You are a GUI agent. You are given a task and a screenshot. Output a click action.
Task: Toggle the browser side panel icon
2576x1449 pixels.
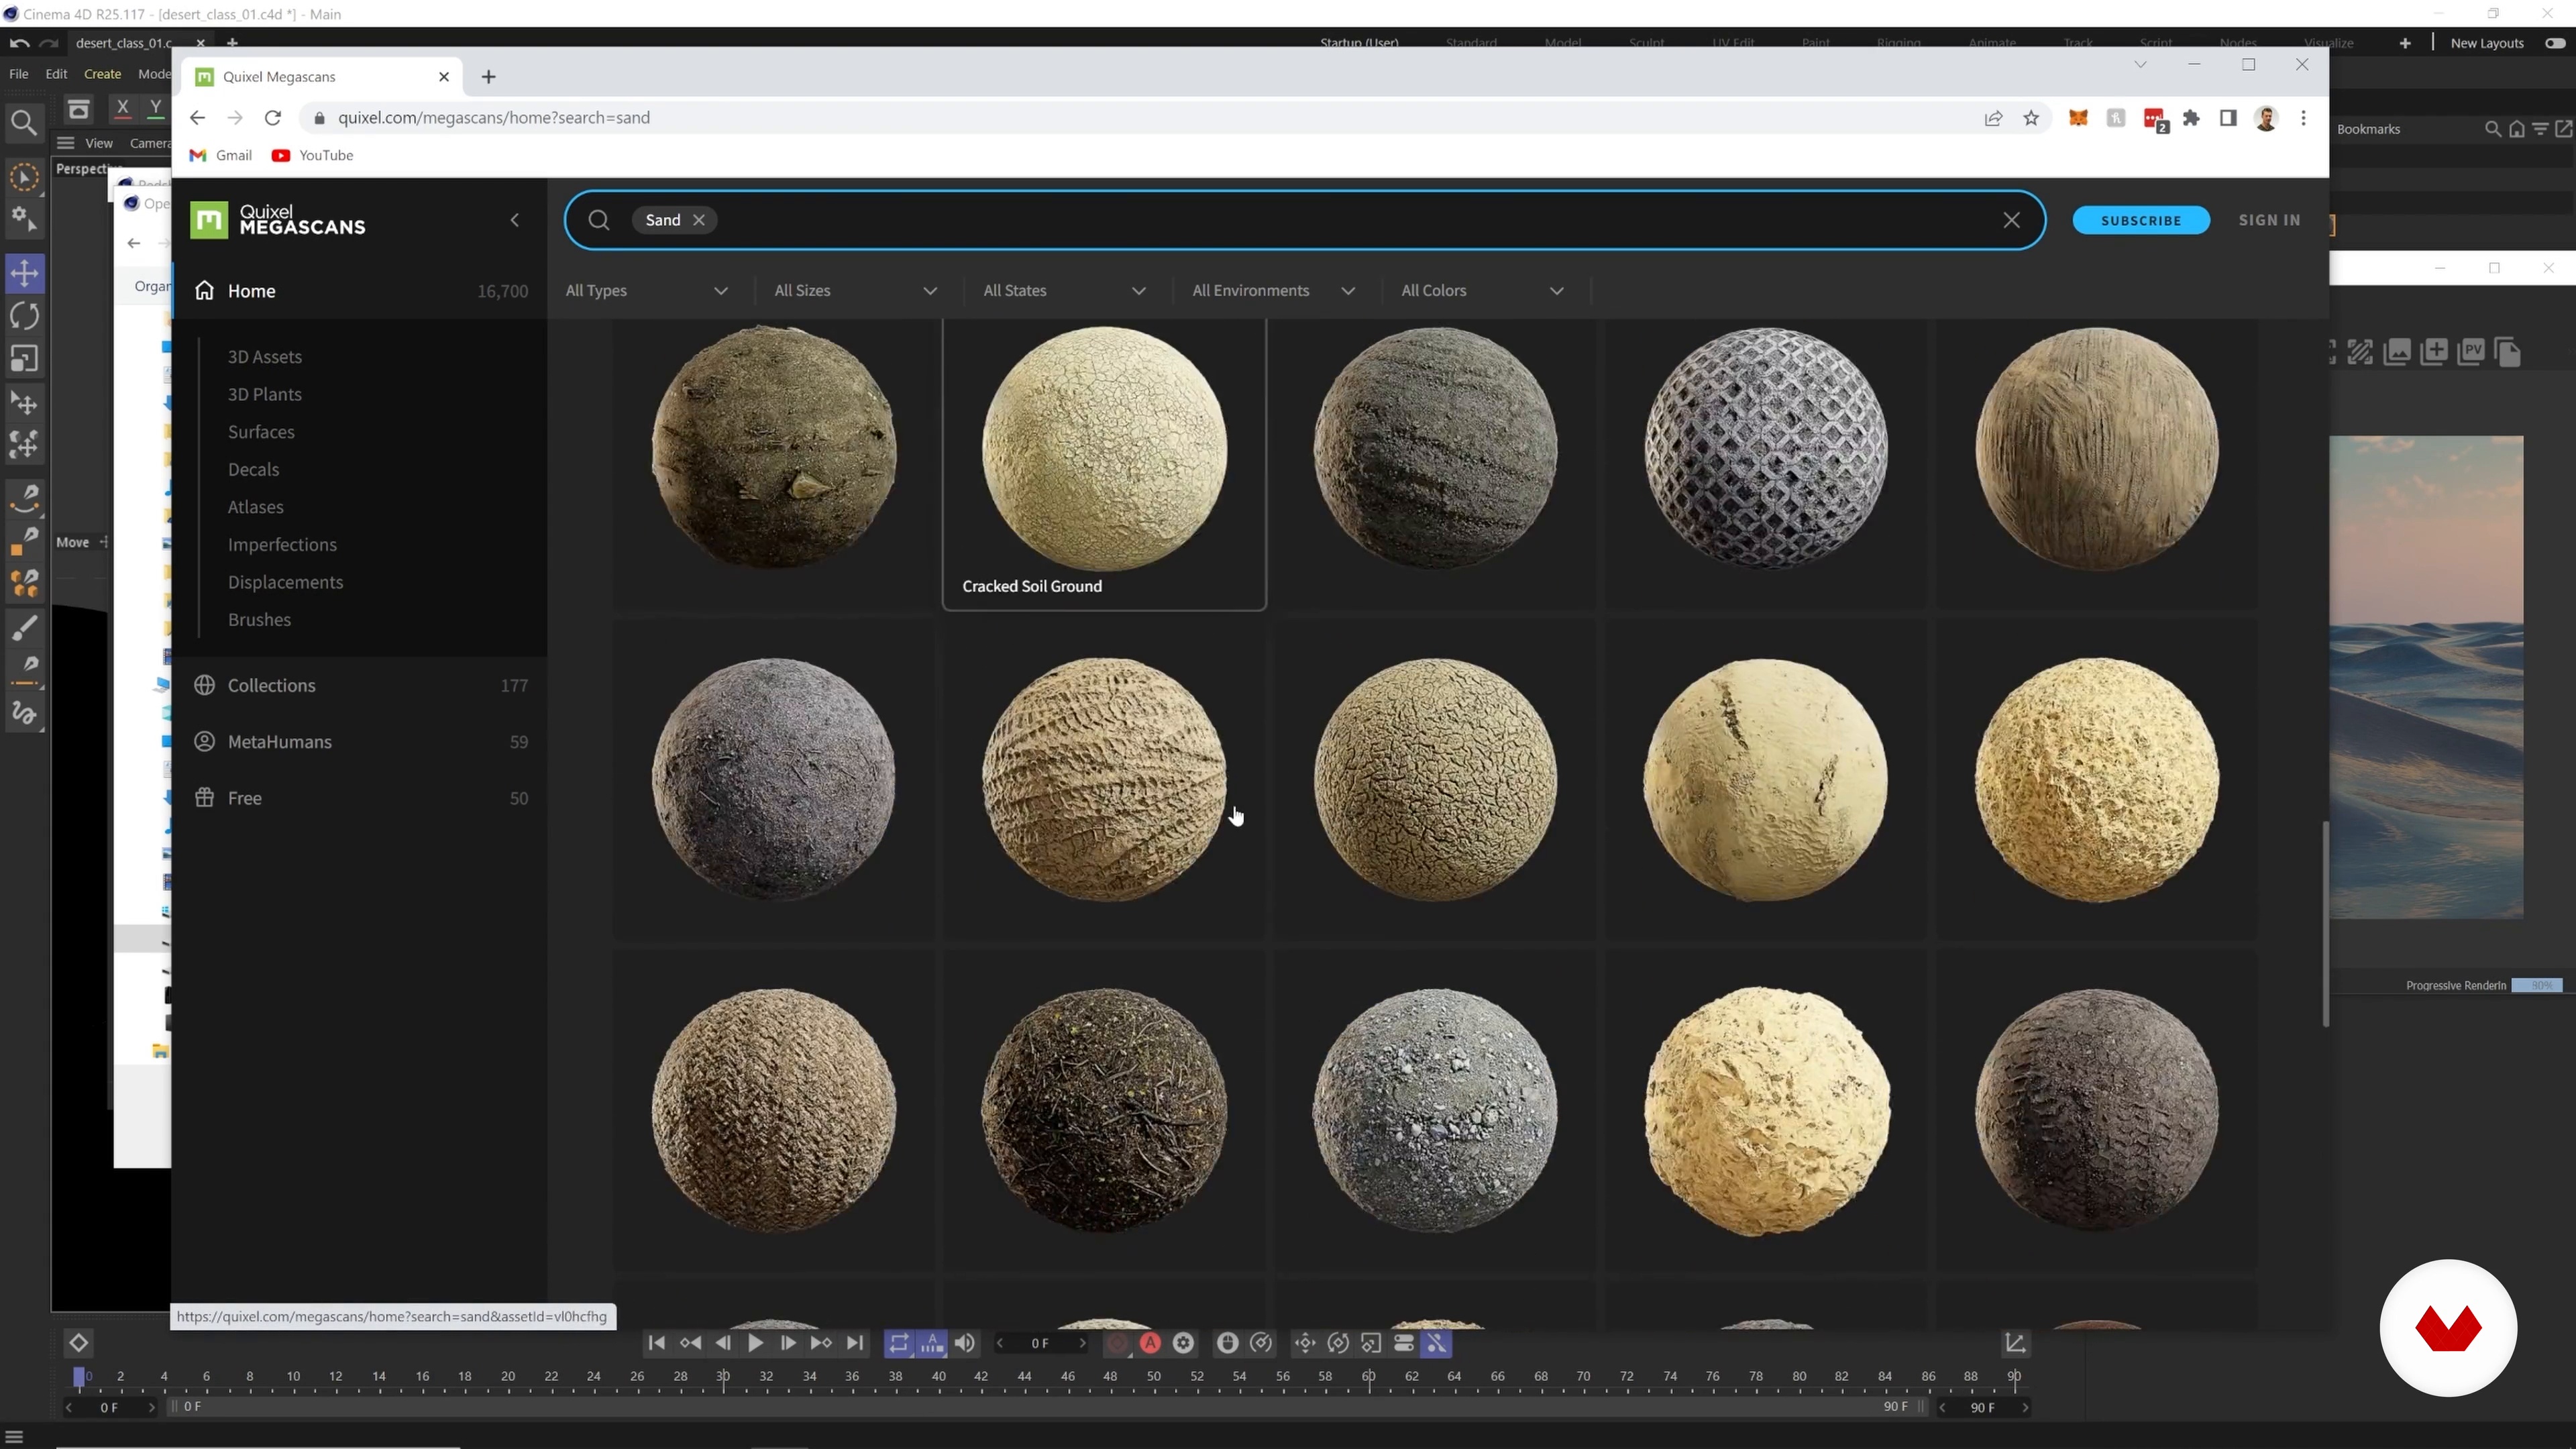[2228, 118]
